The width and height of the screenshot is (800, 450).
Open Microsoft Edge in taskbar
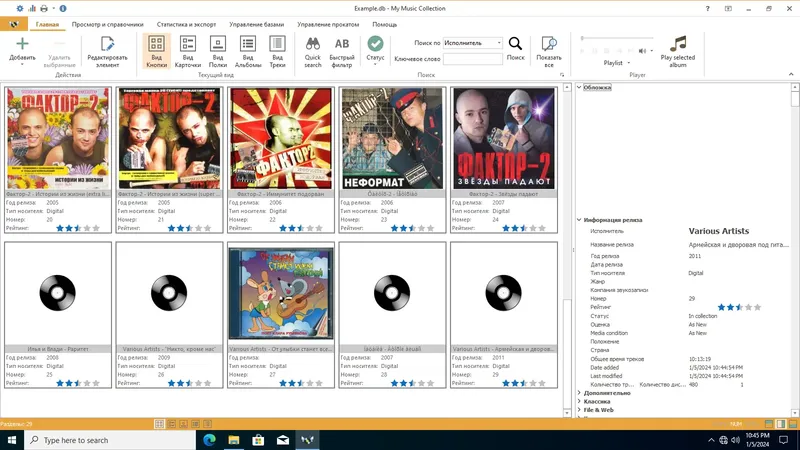click(x=209, y=440)
